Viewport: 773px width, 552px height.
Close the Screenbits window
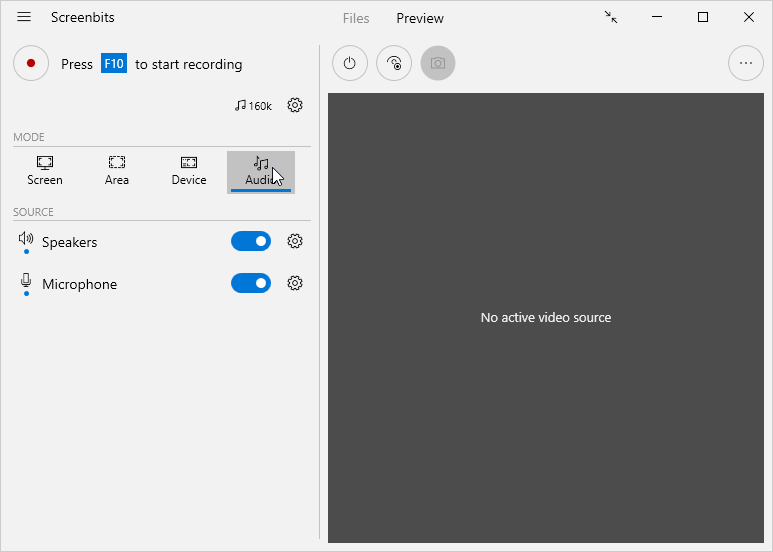pyautogui.click(x=749, y=17)
